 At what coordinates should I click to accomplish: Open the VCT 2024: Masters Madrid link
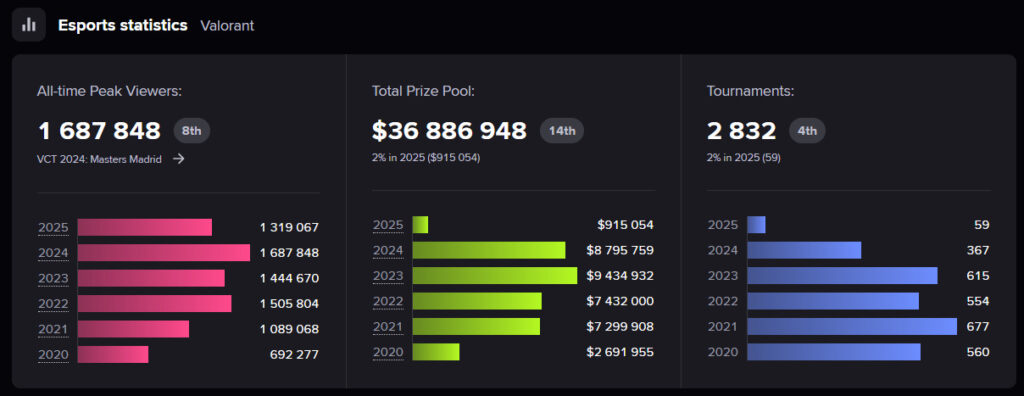[x=99, y=159]
